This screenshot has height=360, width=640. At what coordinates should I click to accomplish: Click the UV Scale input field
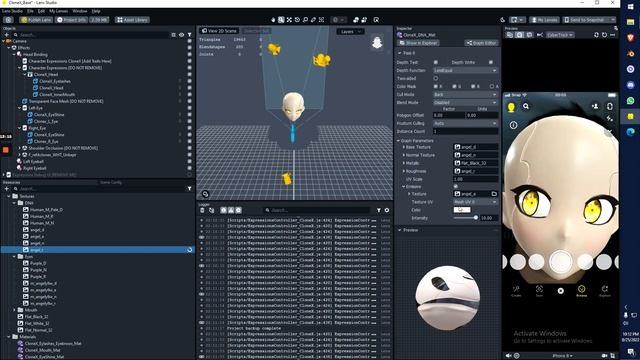click(x=476, y=179)
